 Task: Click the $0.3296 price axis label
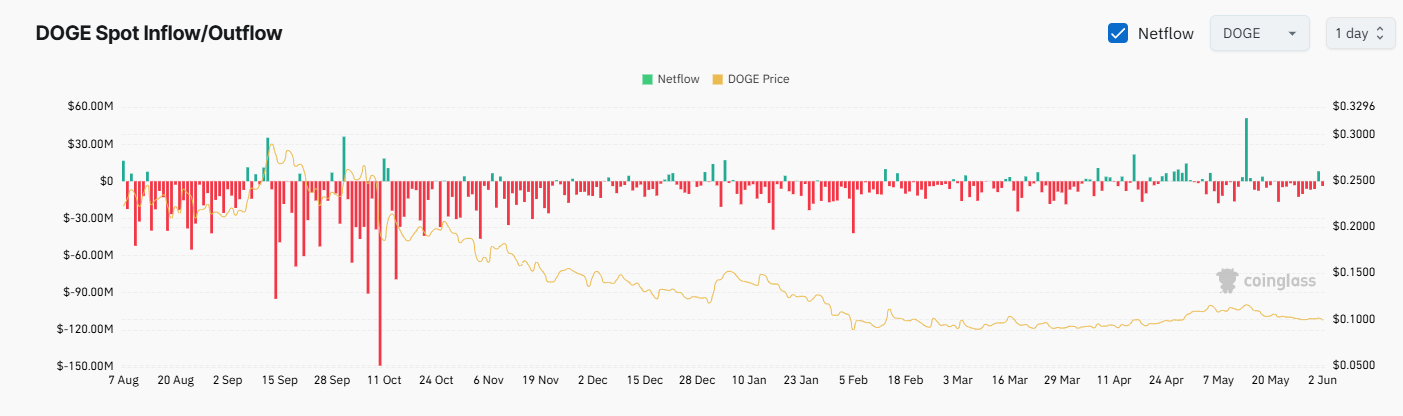[x=1354, y=106]
